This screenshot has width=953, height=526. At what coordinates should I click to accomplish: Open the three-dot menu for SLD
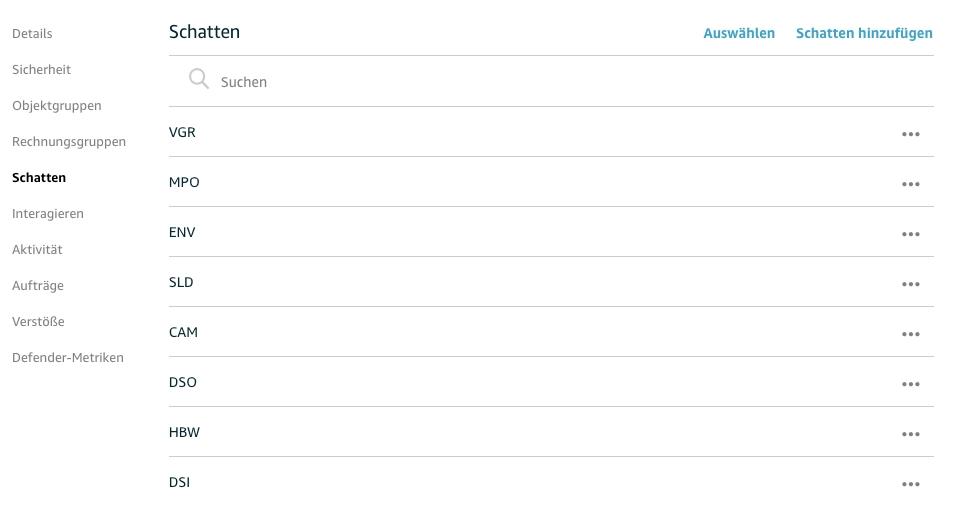(x=910, y=284)
